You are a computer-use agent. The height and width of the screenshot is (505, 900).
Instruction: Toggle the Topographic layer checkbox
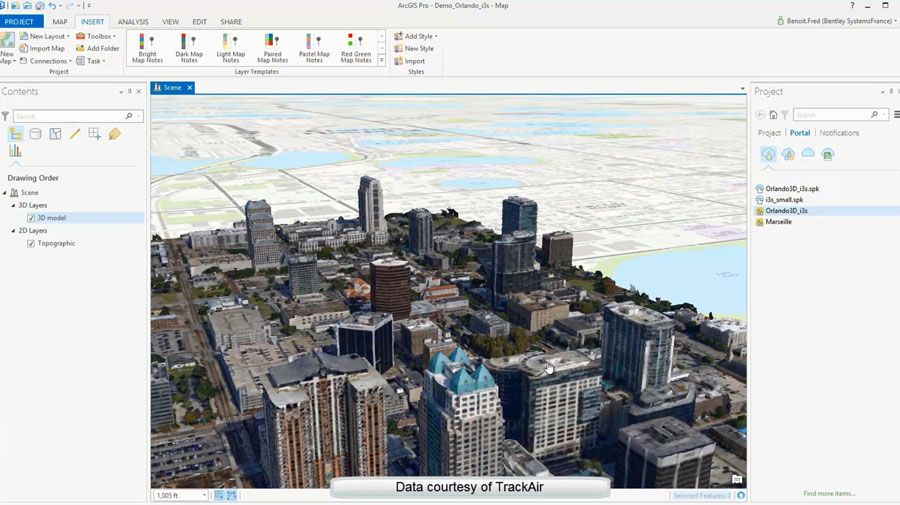(x=31, y=243)
